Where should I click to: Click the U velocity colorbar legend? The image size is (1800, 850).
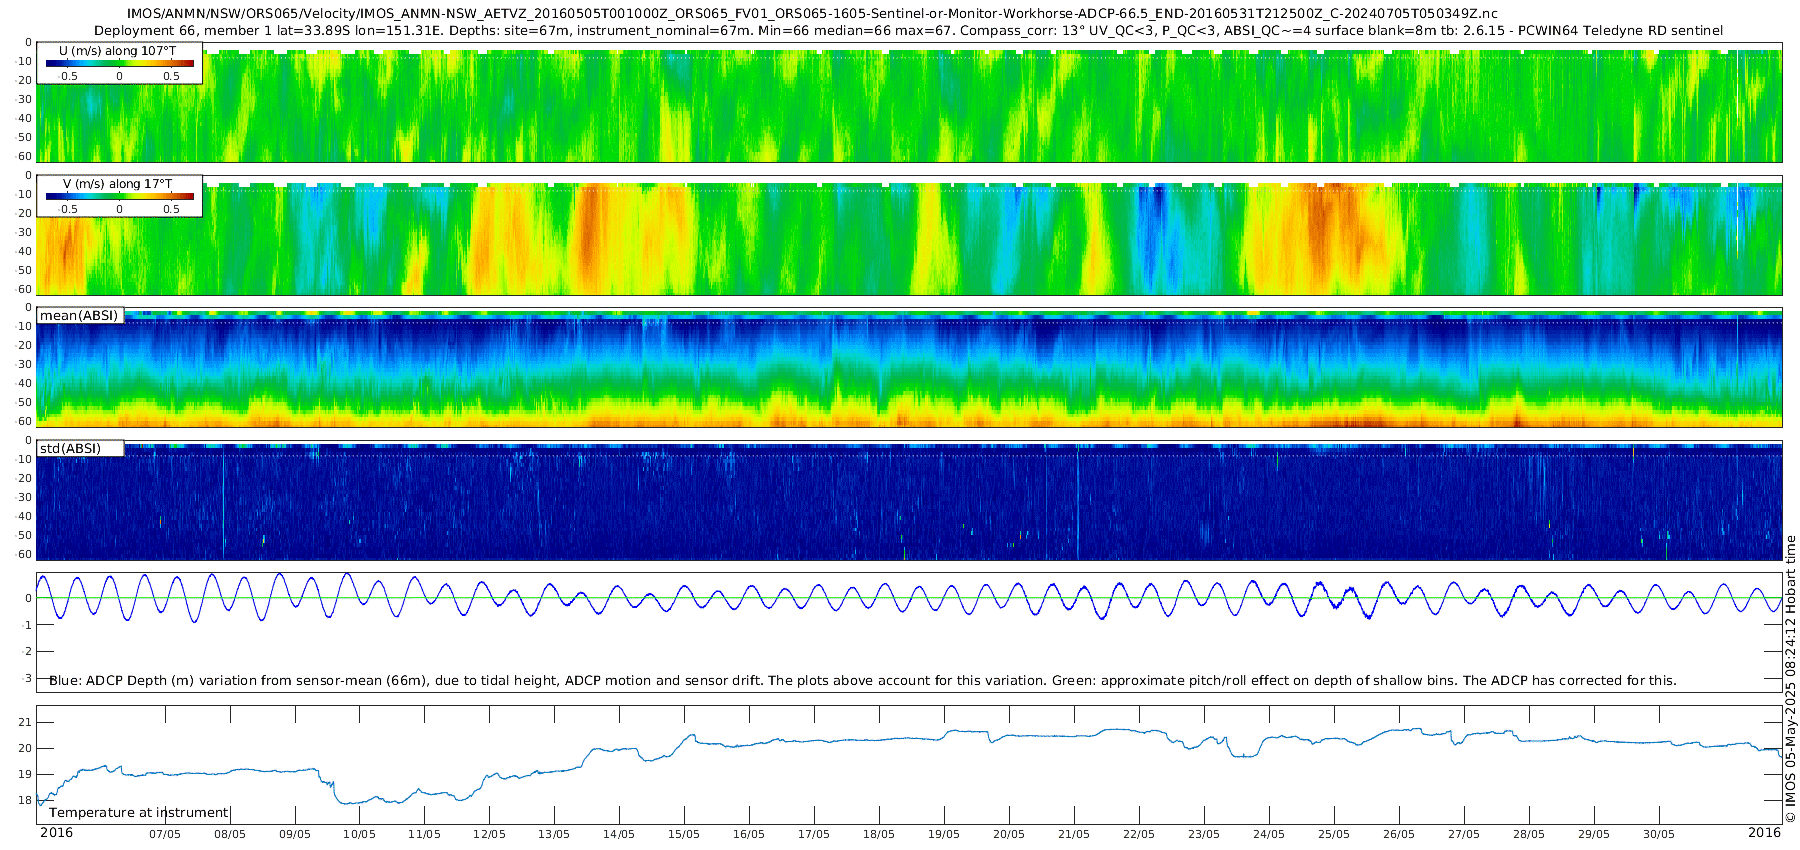coord(119,63)
